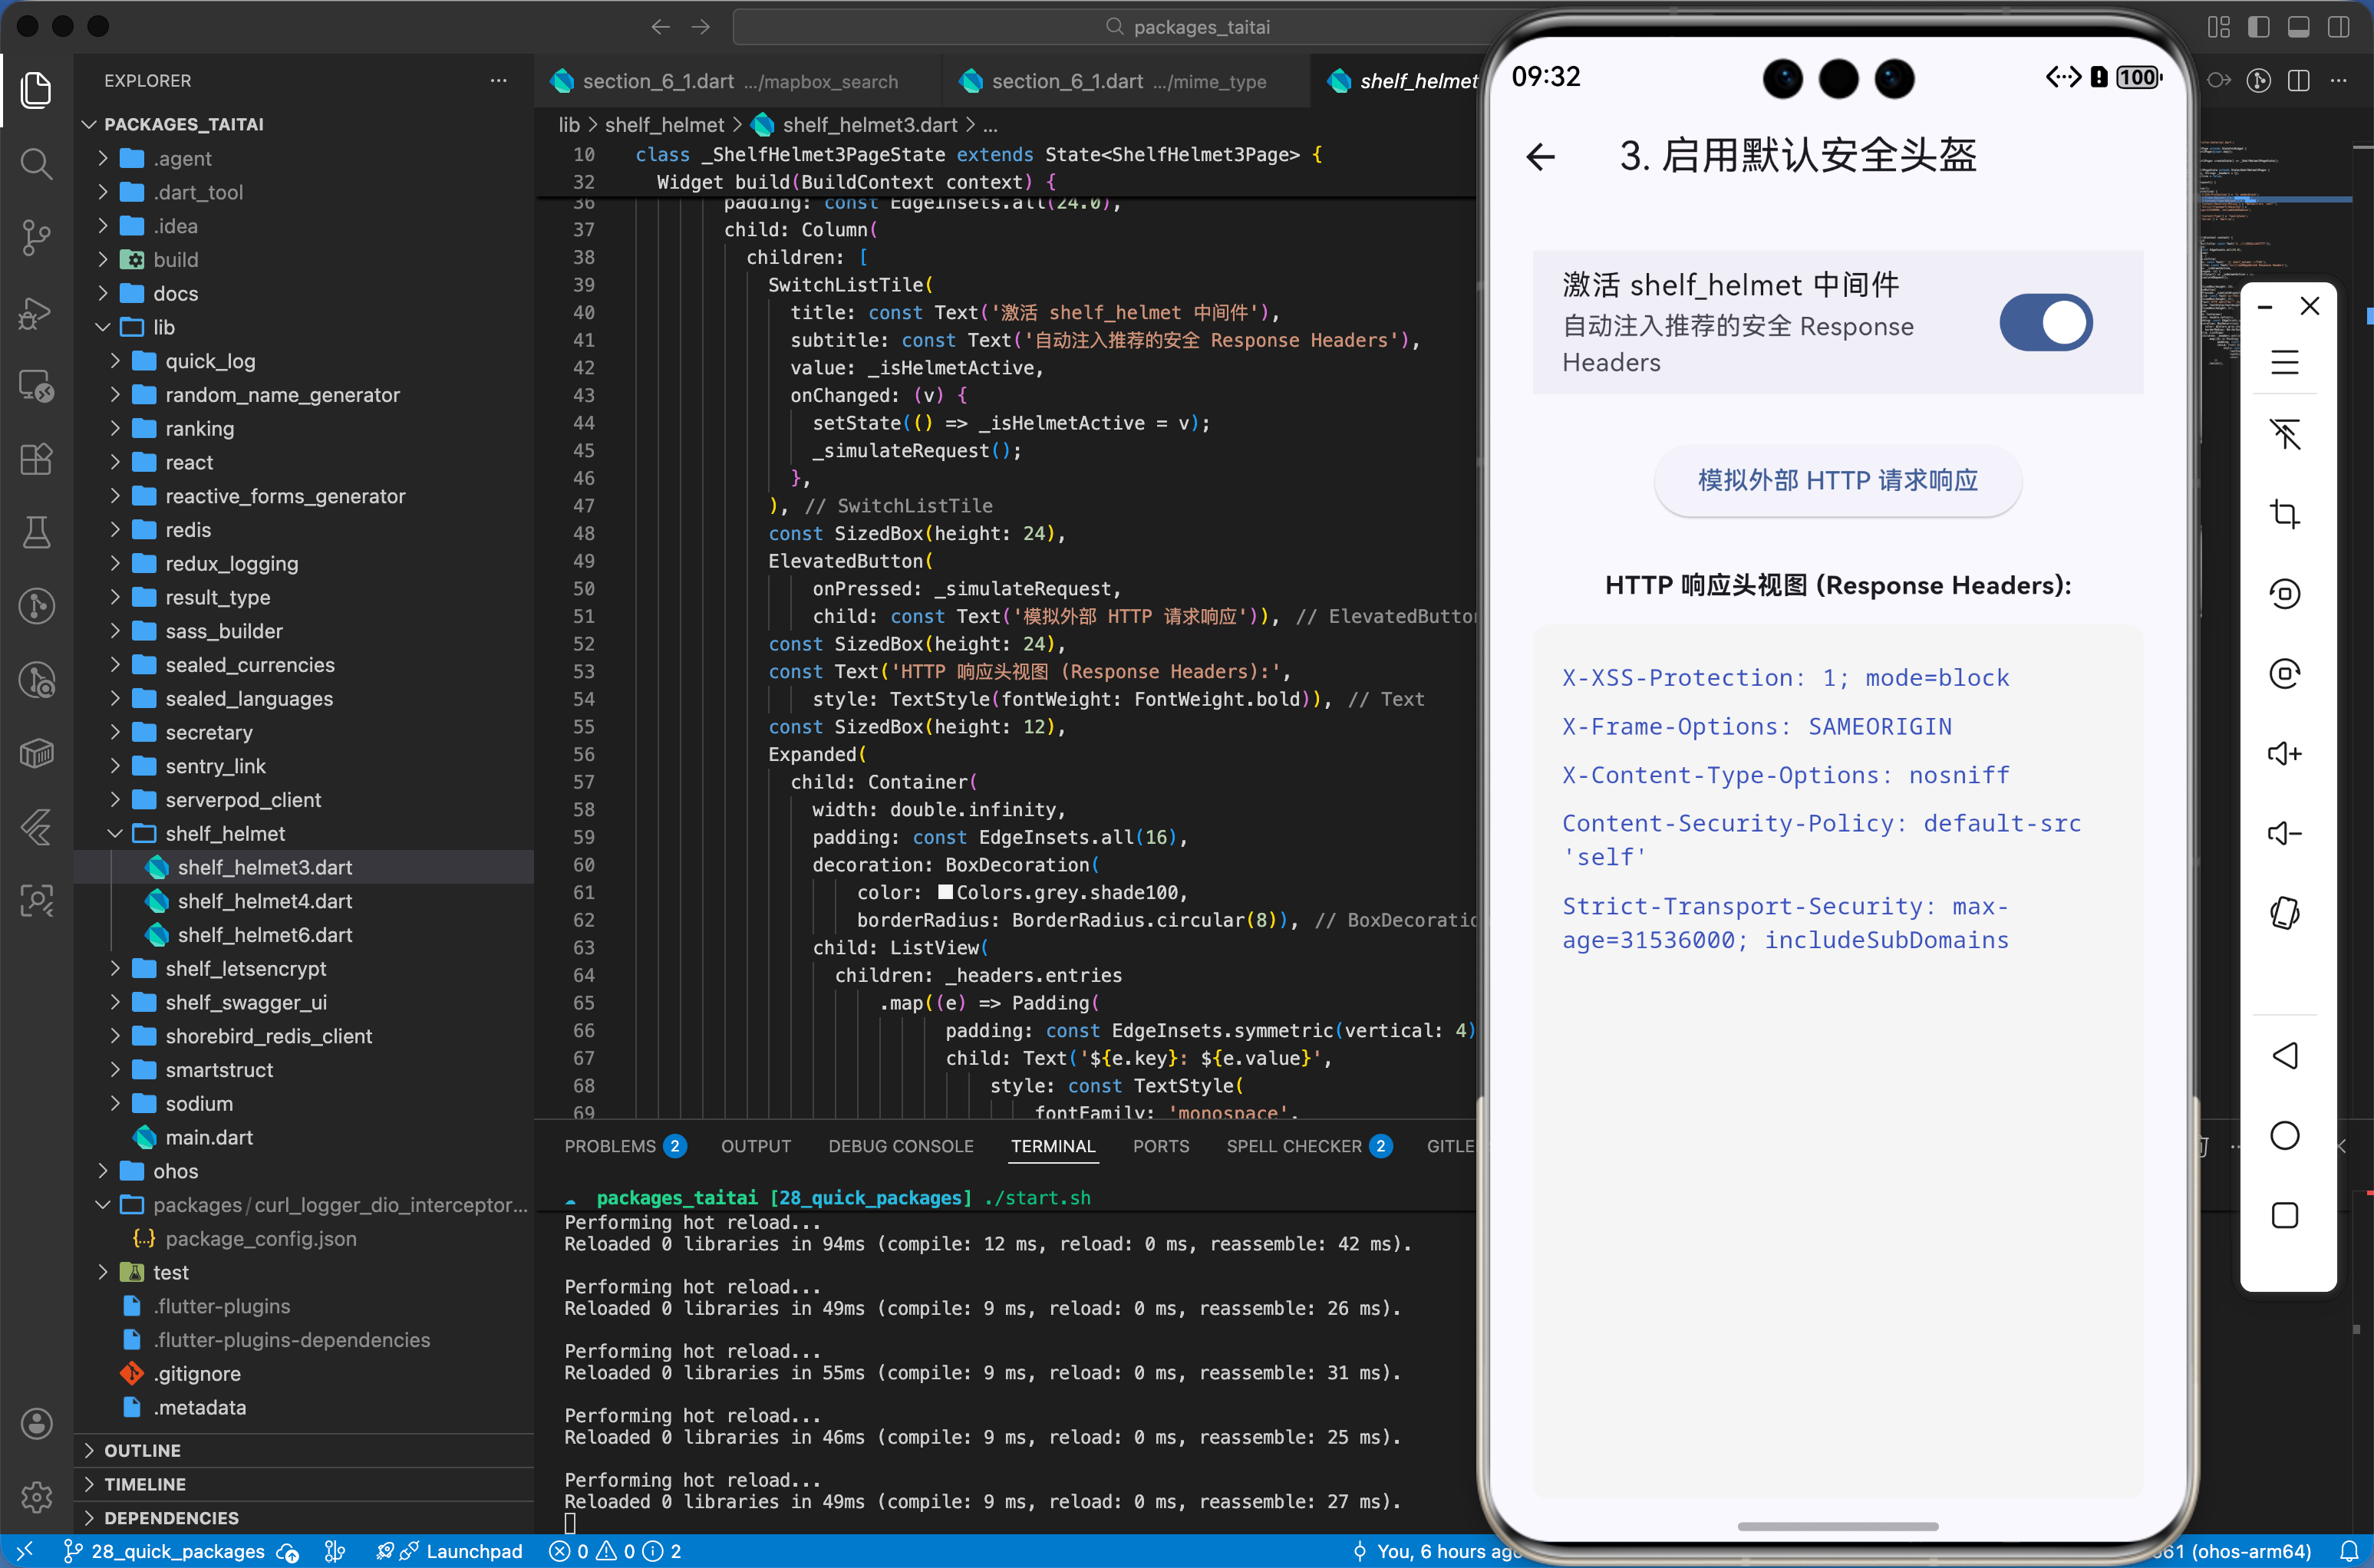Collapse the shelf_helmet folder

[x=224, y=833]
